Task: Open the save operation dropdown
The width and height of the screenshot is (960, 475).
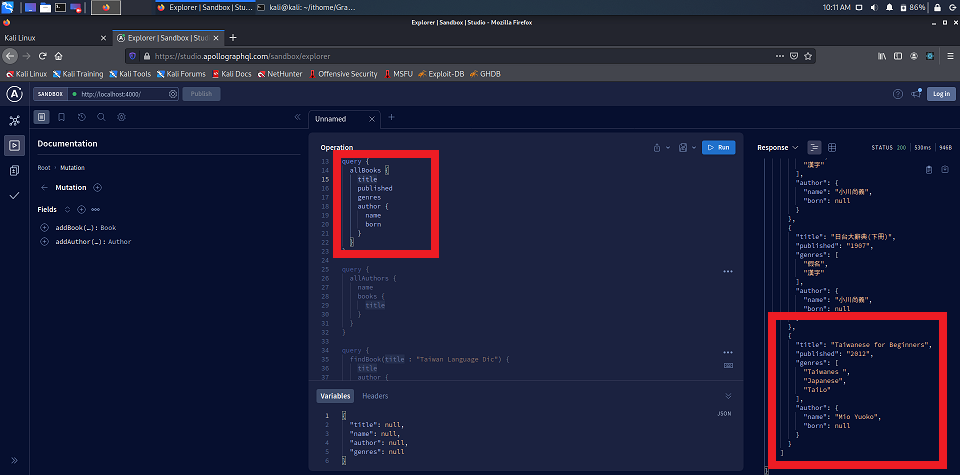Action: (688, 148)
